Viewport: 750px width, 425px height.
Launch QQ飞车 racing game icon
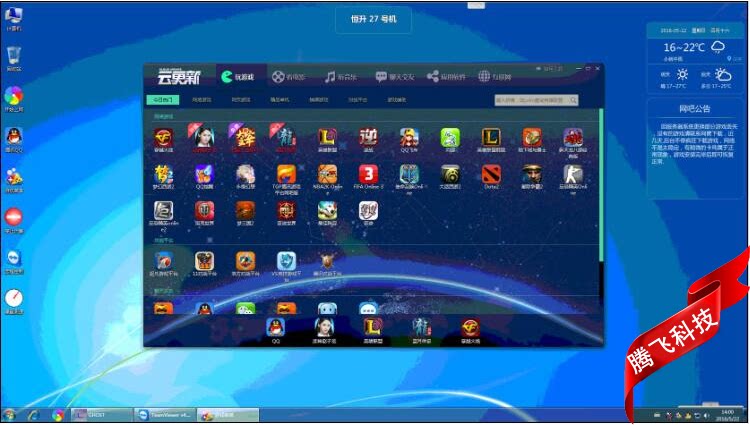[x=409, y=140]
